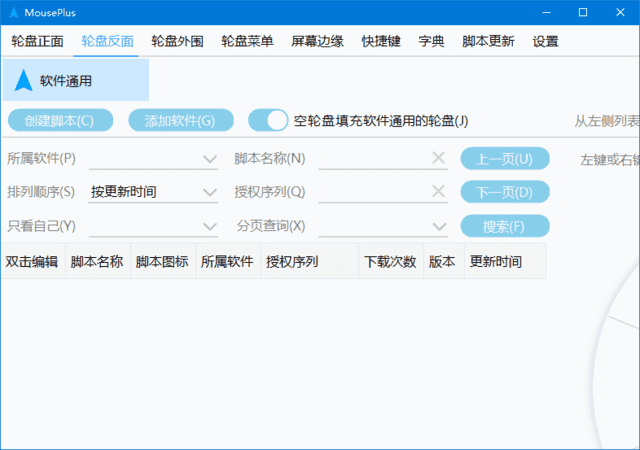Click the 上一页(U) button
Screen dimensions: 640x450
click(x=504, y=158)
